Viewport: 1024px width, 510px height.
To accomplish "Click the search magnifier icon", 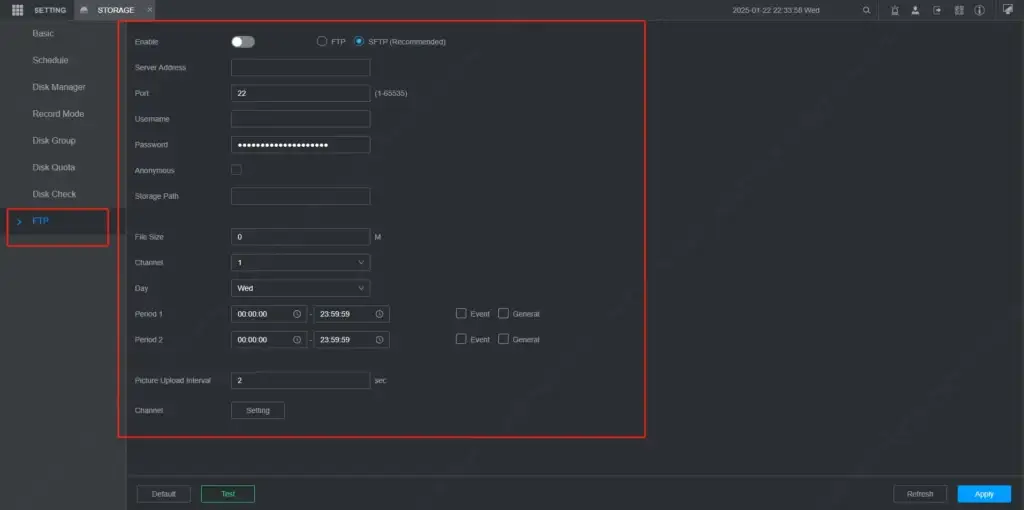I will pyautogui.click(x=867, y=10).
